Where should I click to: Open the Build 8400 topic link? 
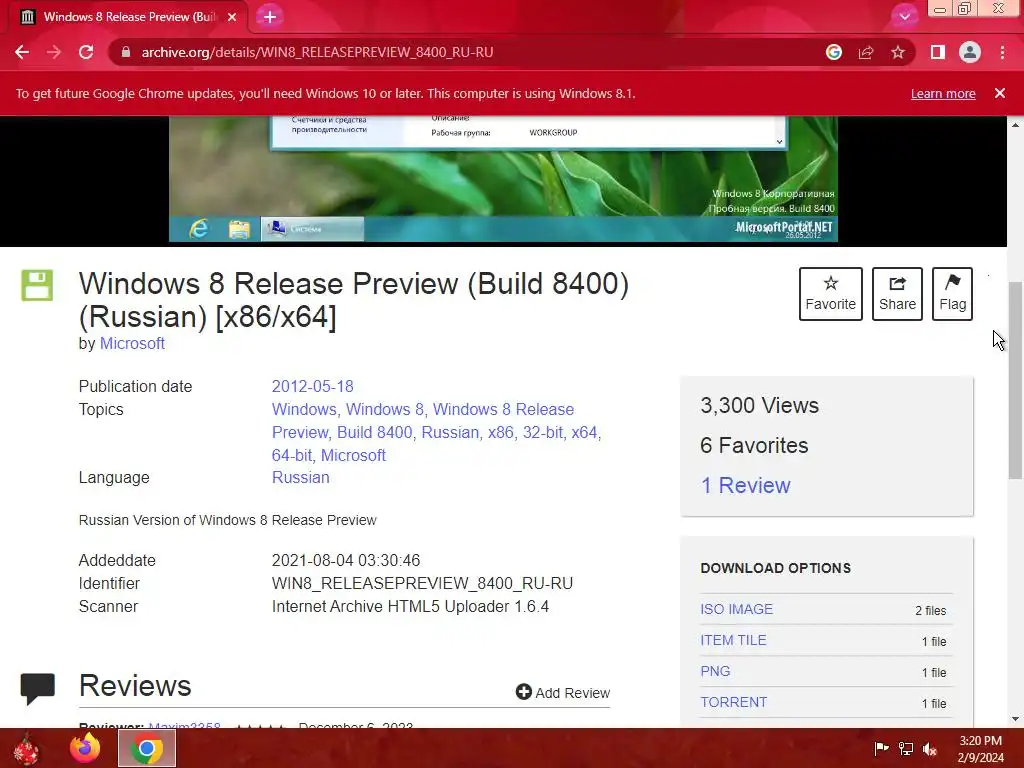pos(375,432)
